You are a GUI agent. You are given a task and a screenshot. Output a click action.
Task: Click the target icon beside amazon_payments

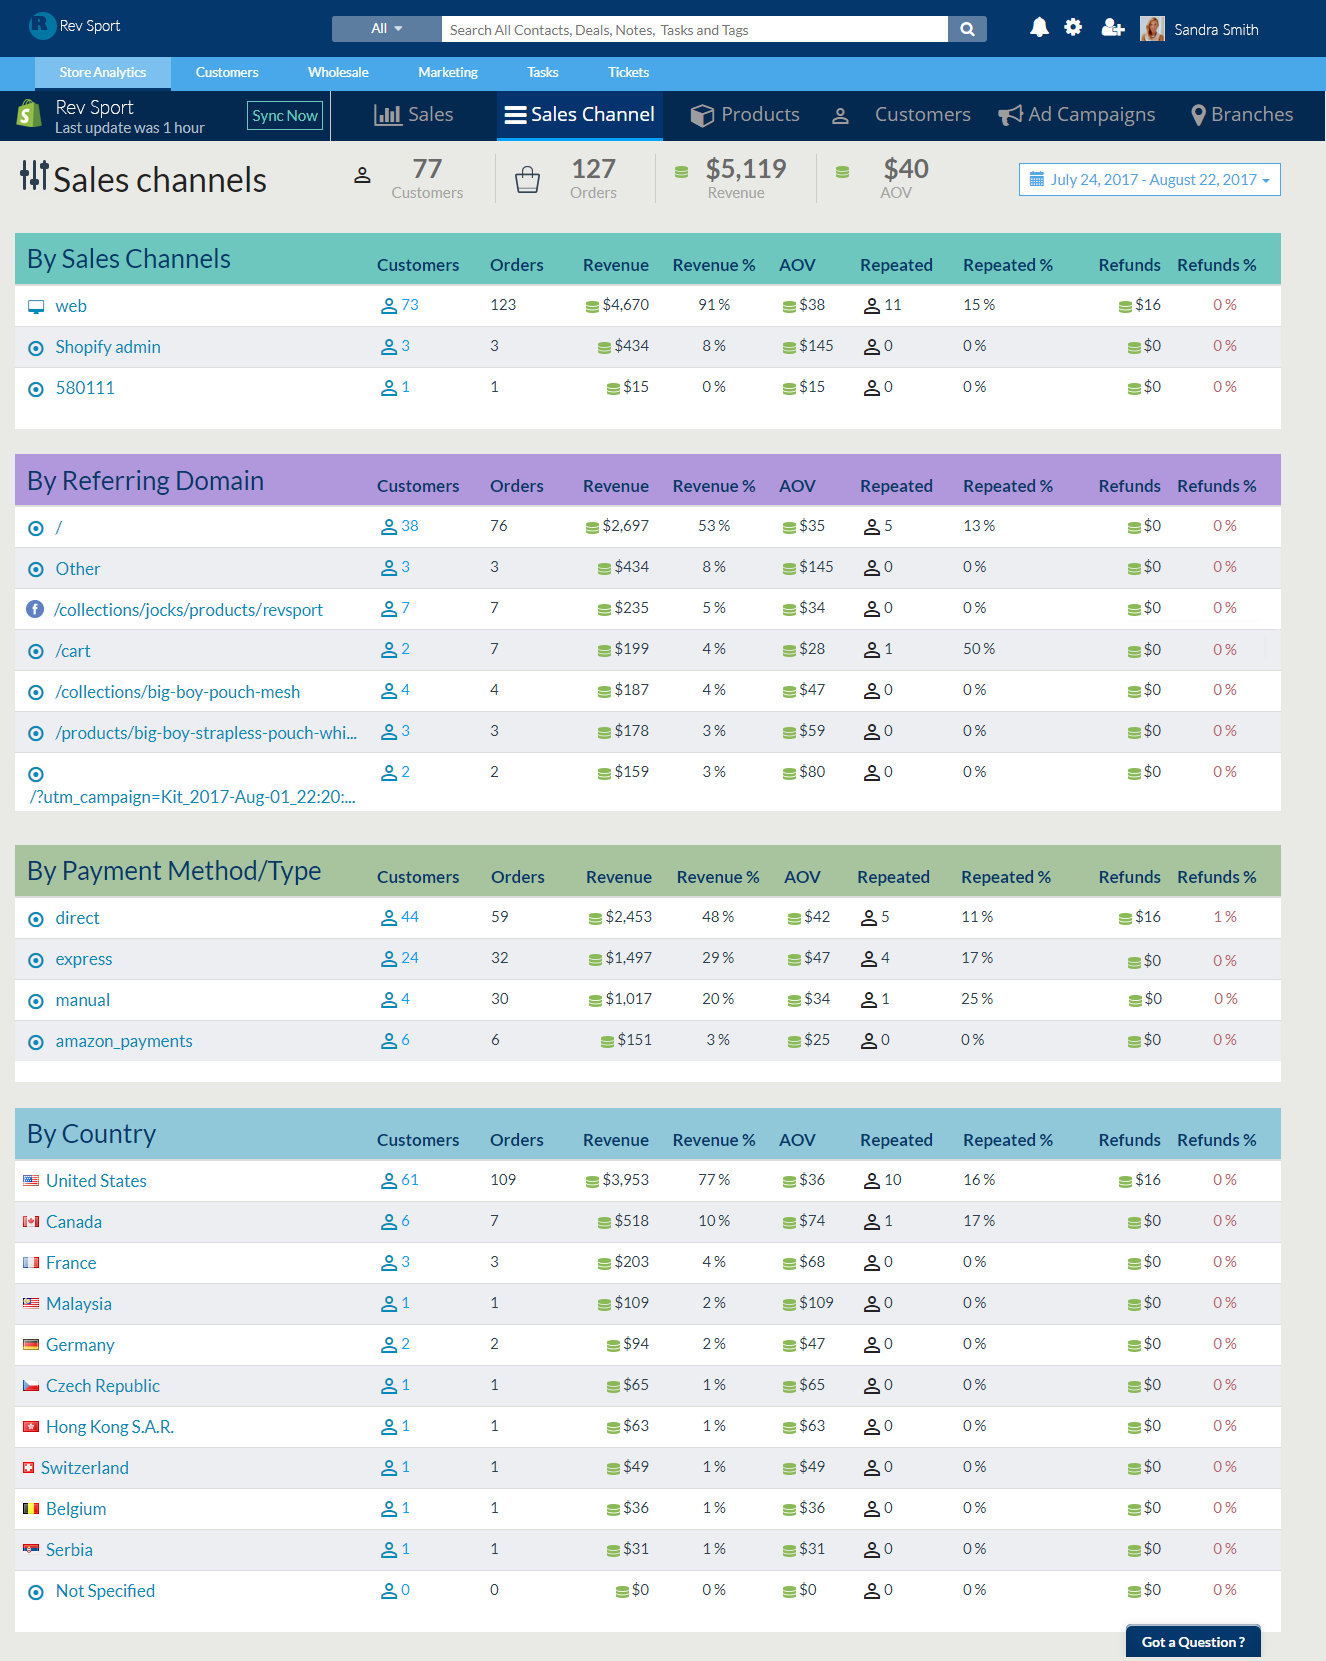pos(36,1042)
